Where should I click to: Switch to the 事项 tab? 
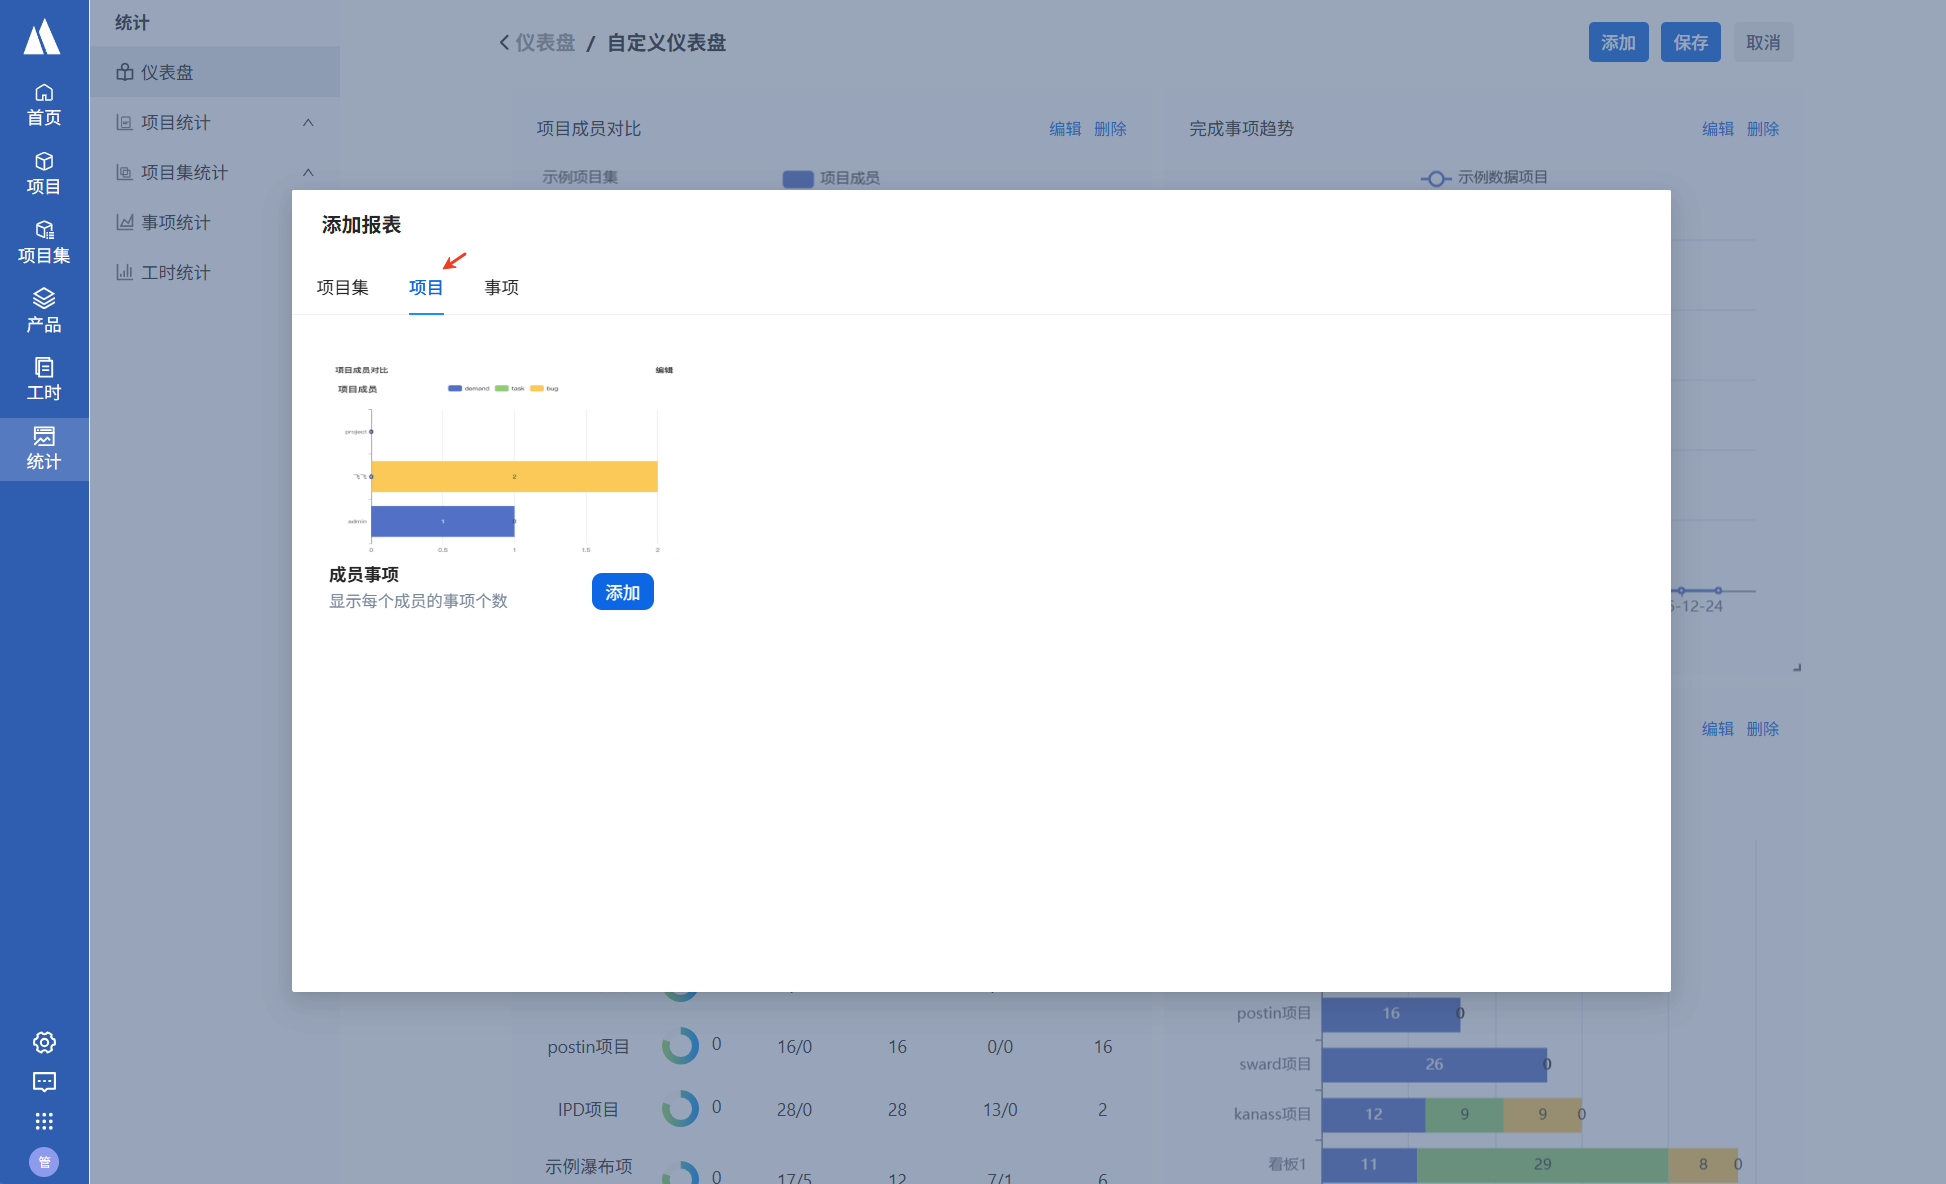click(x=501, y=288)
